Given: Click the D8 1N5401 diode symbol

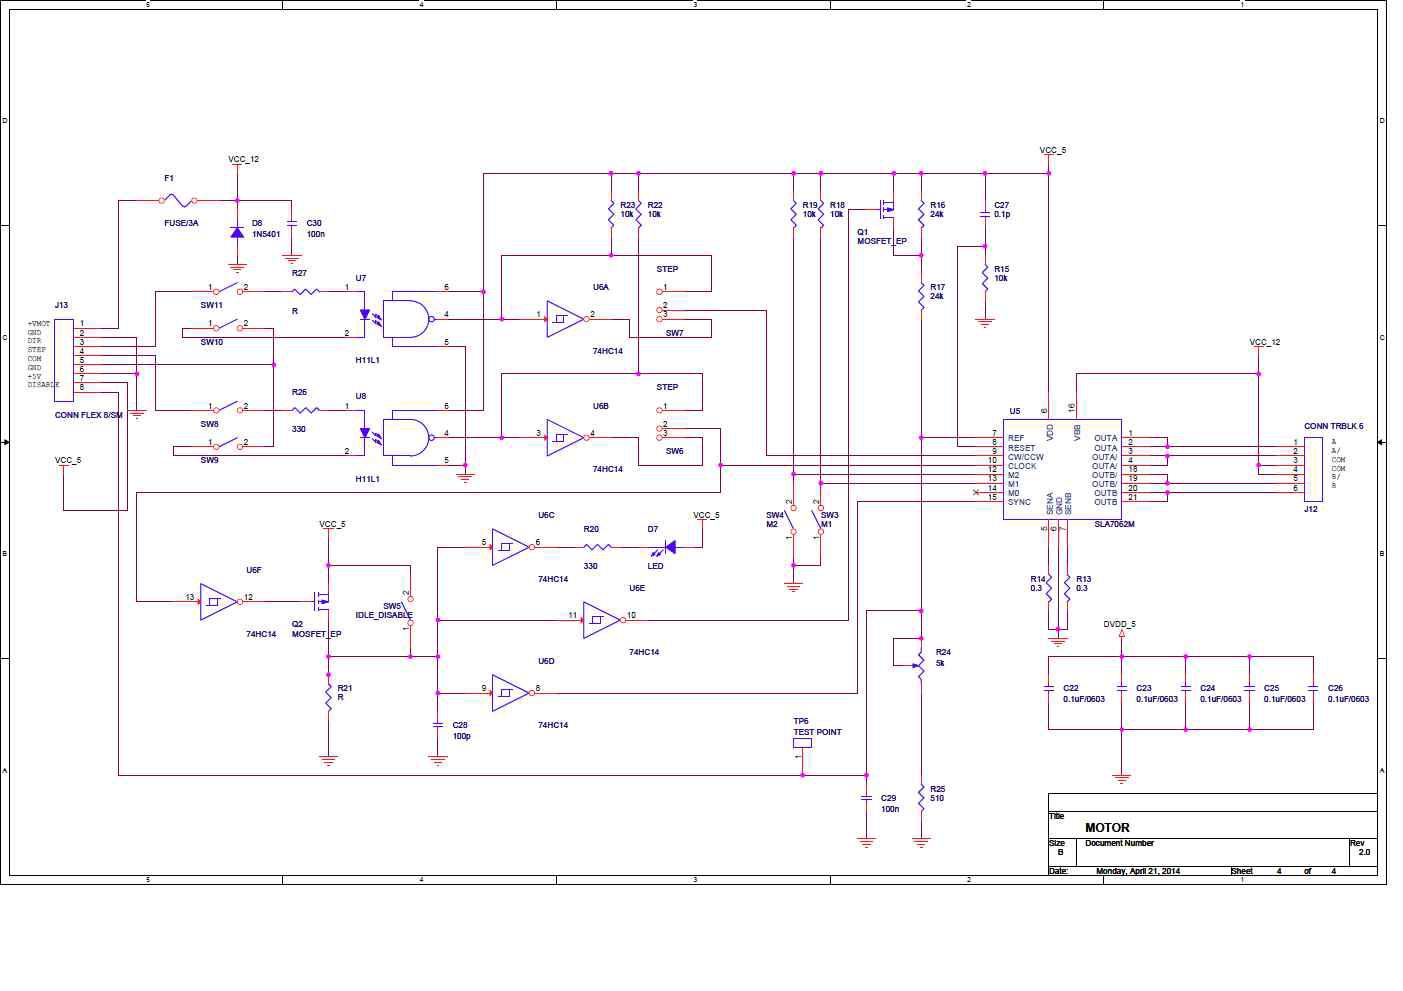Looking at the screenshot, I should pos(237,232).
